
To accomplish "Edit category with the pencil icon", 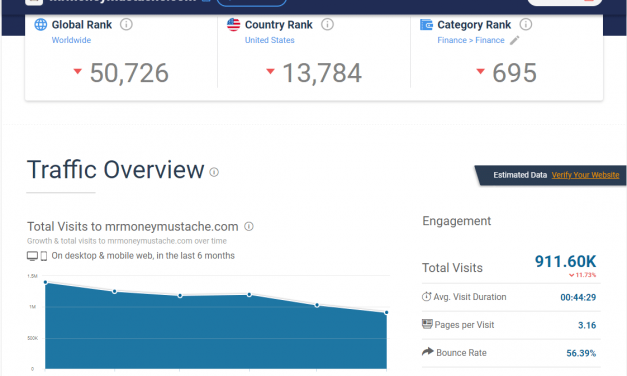I will point(515,40).
